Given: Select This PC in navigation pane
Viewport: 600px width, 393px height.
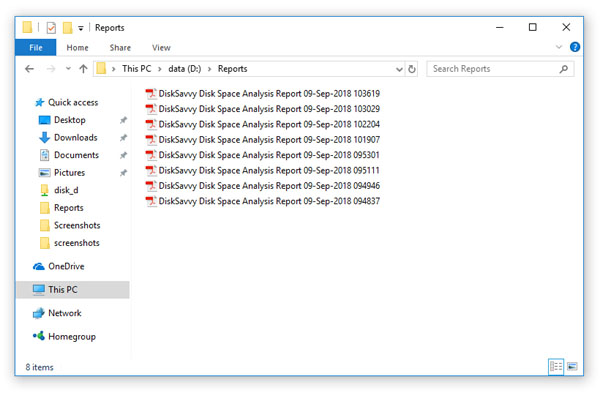Looking at the screenshot, I should [x=73, y=290].
